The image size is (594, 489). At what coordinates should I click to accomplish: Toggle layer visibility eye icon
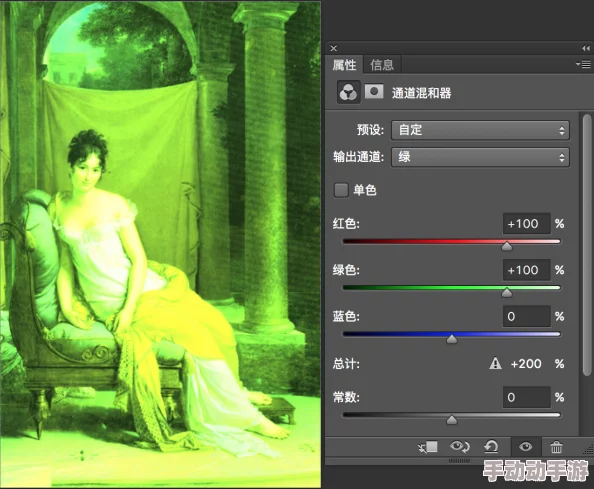pos(525,447)
